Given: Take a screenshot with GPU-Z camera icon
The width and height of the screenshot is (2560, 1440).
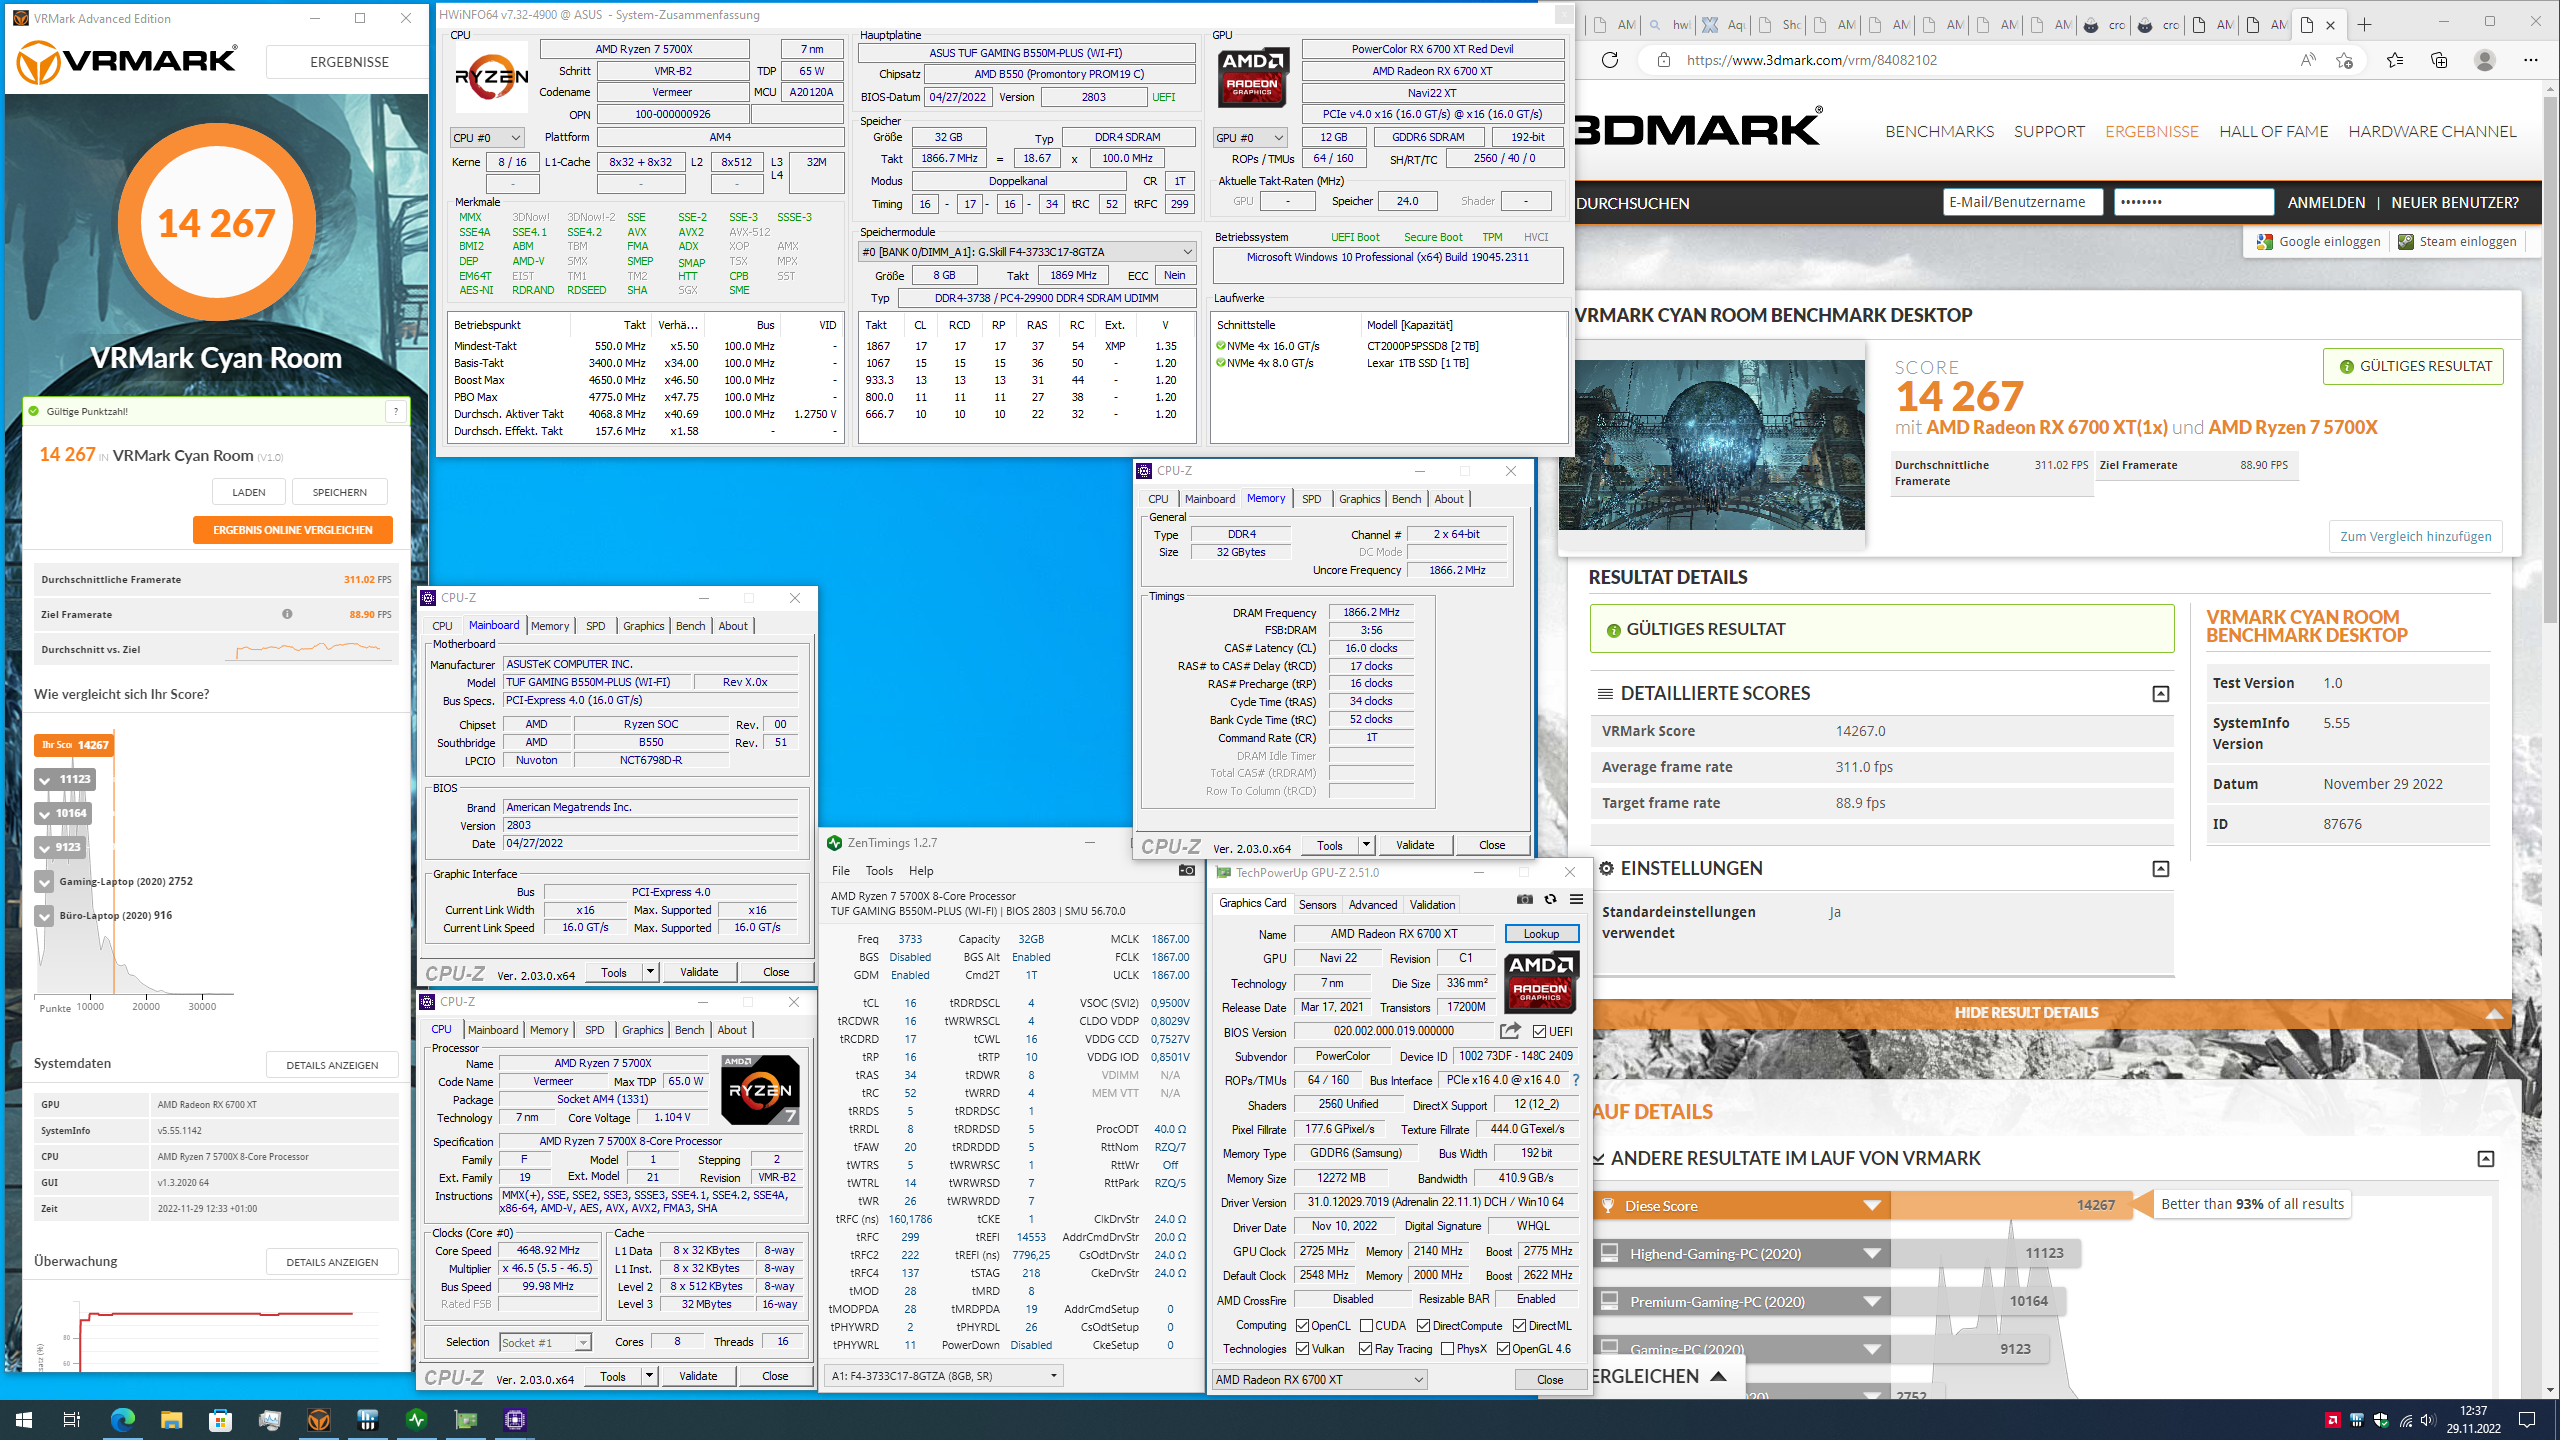Looking at the screenshot, I should [1524, 899].
